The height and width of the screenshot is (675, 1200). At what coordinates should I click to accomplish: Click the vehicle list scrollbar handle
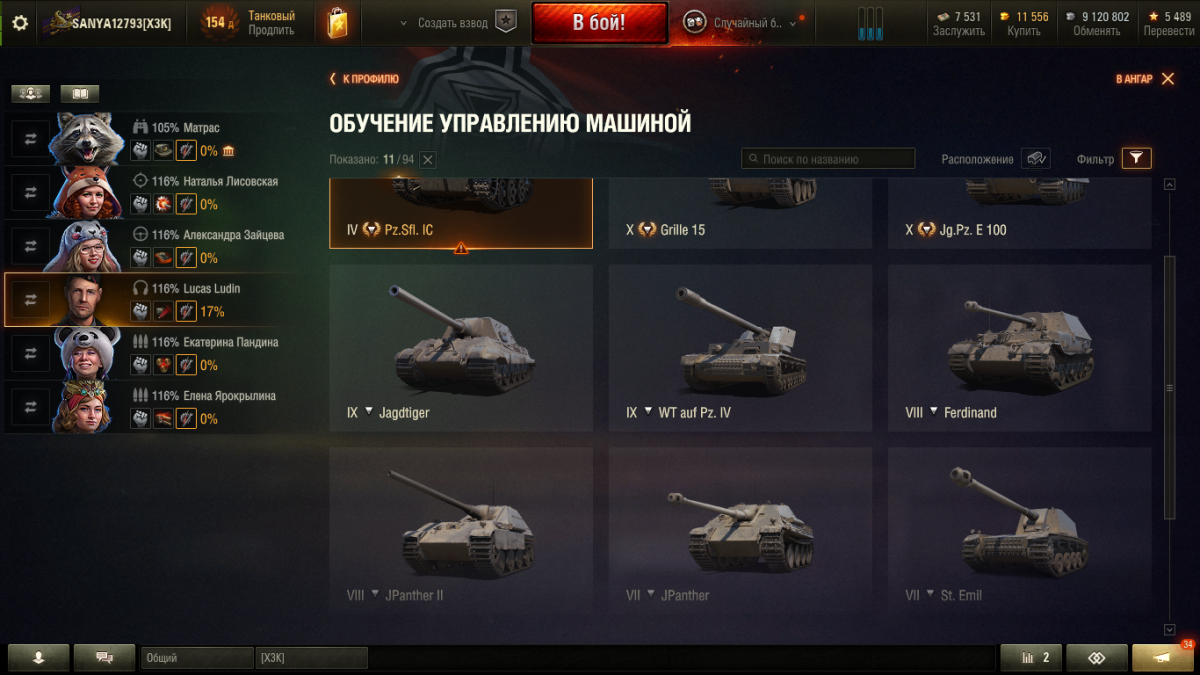[x=1170, y=388]
